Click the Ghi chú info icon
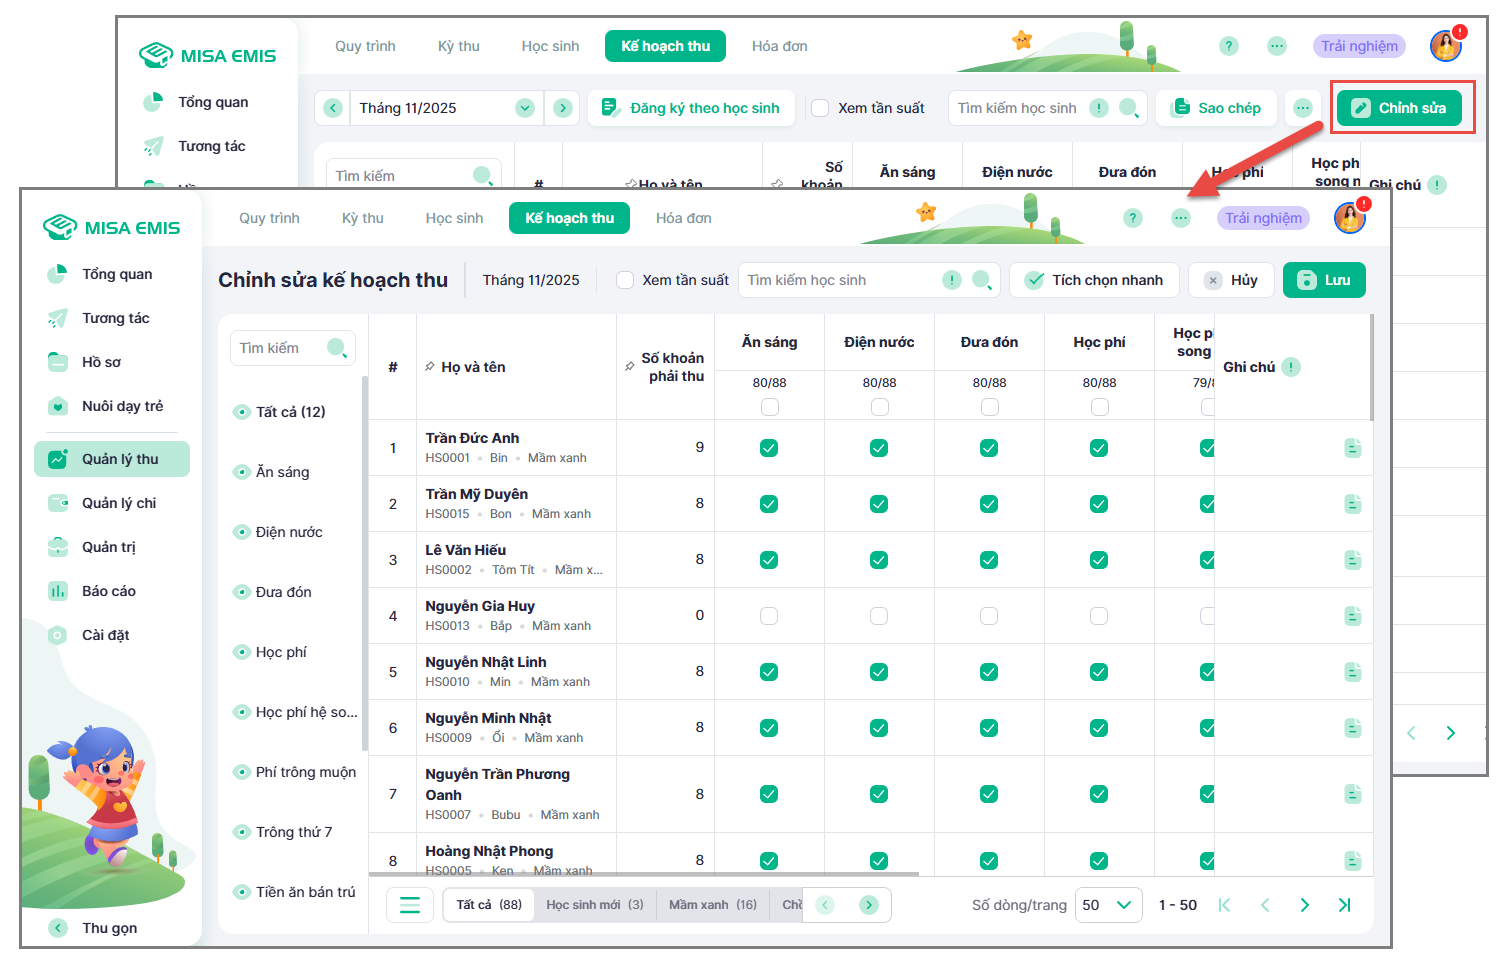Image resolution: width=1500 pixels, height=965 pixels. click(x=1291, y=367)
